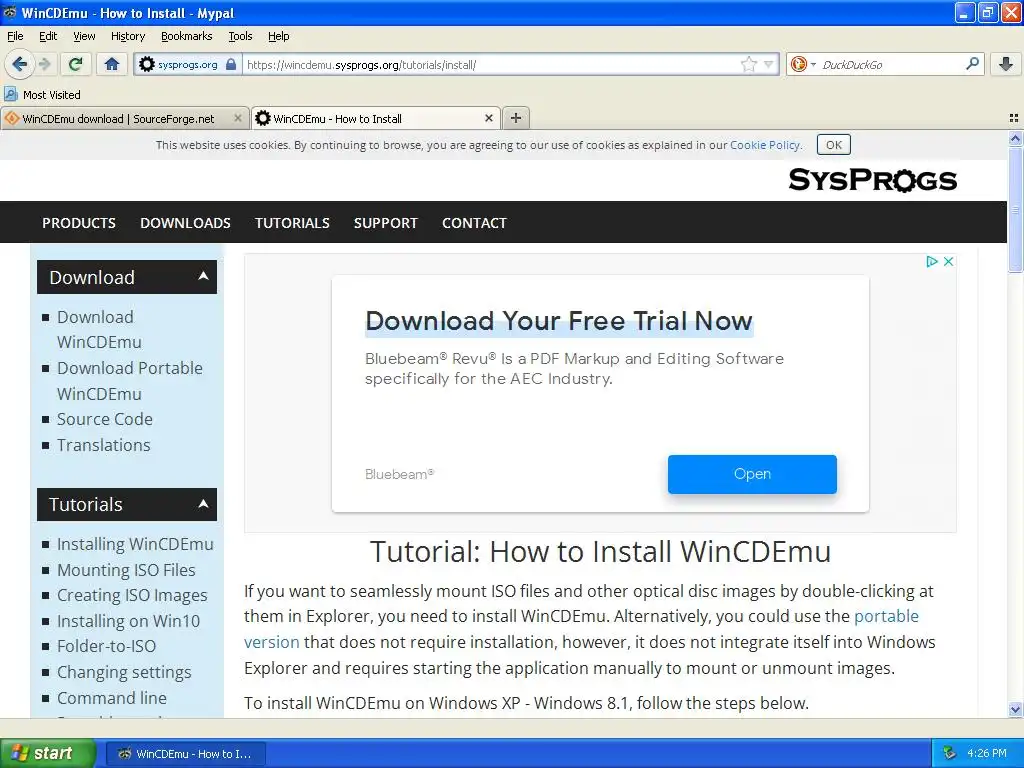Open Changing settings tutorial link
The height and width of the screenshot is (768, 1024).
(124, 672)
